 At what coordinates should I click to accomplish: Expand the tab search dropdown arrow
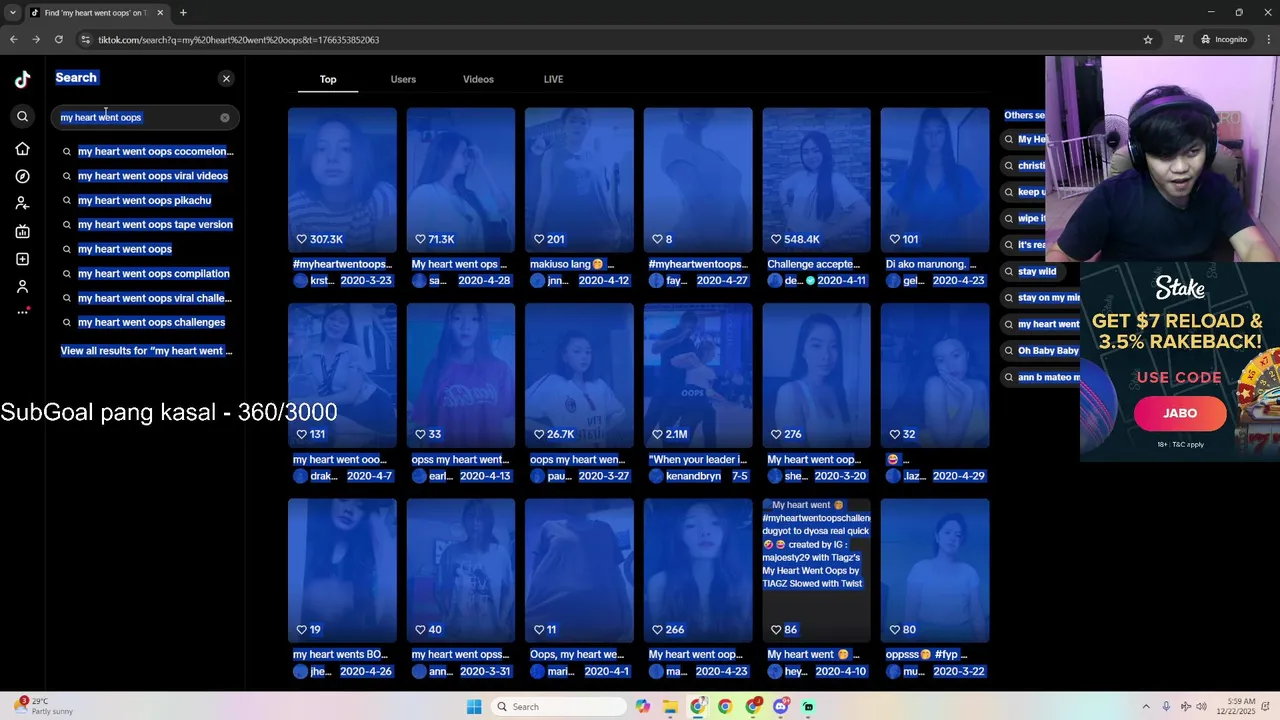coord(12,13)
